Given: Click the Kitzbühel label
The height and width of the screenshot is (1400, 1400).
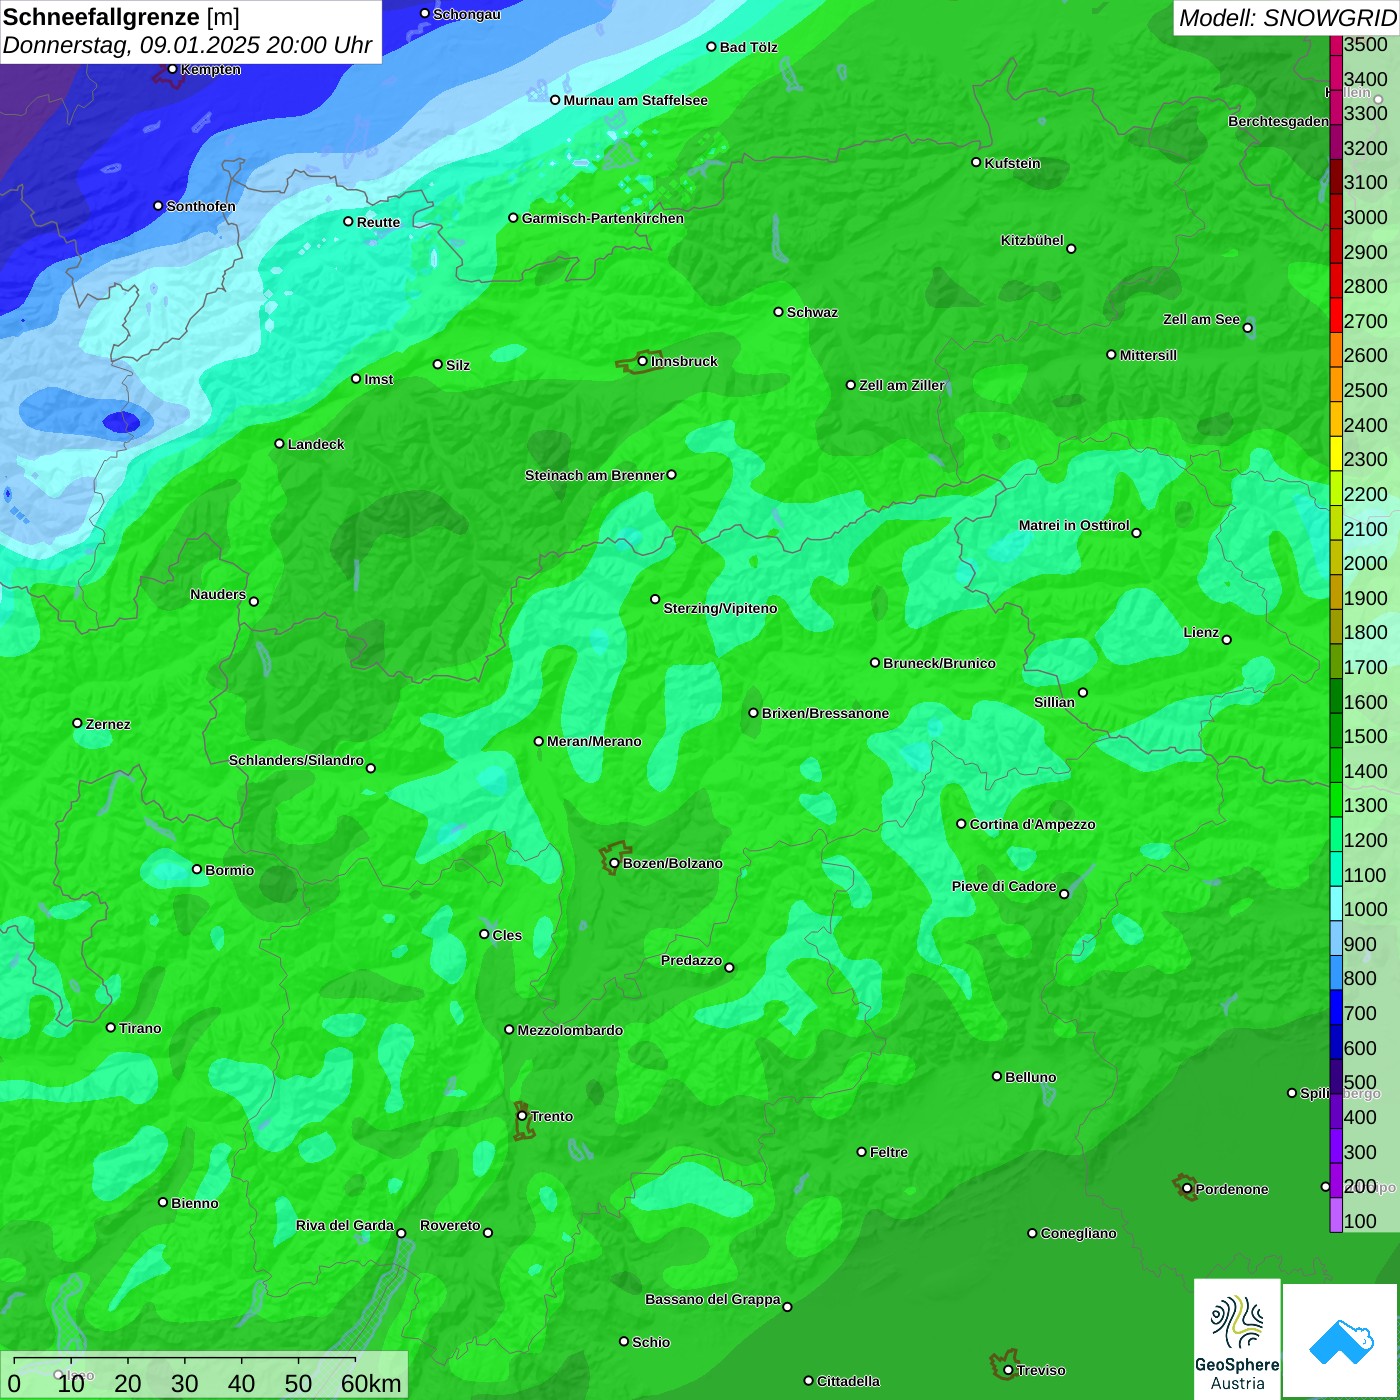Looking at the screenshot, I should point(1032,240).
